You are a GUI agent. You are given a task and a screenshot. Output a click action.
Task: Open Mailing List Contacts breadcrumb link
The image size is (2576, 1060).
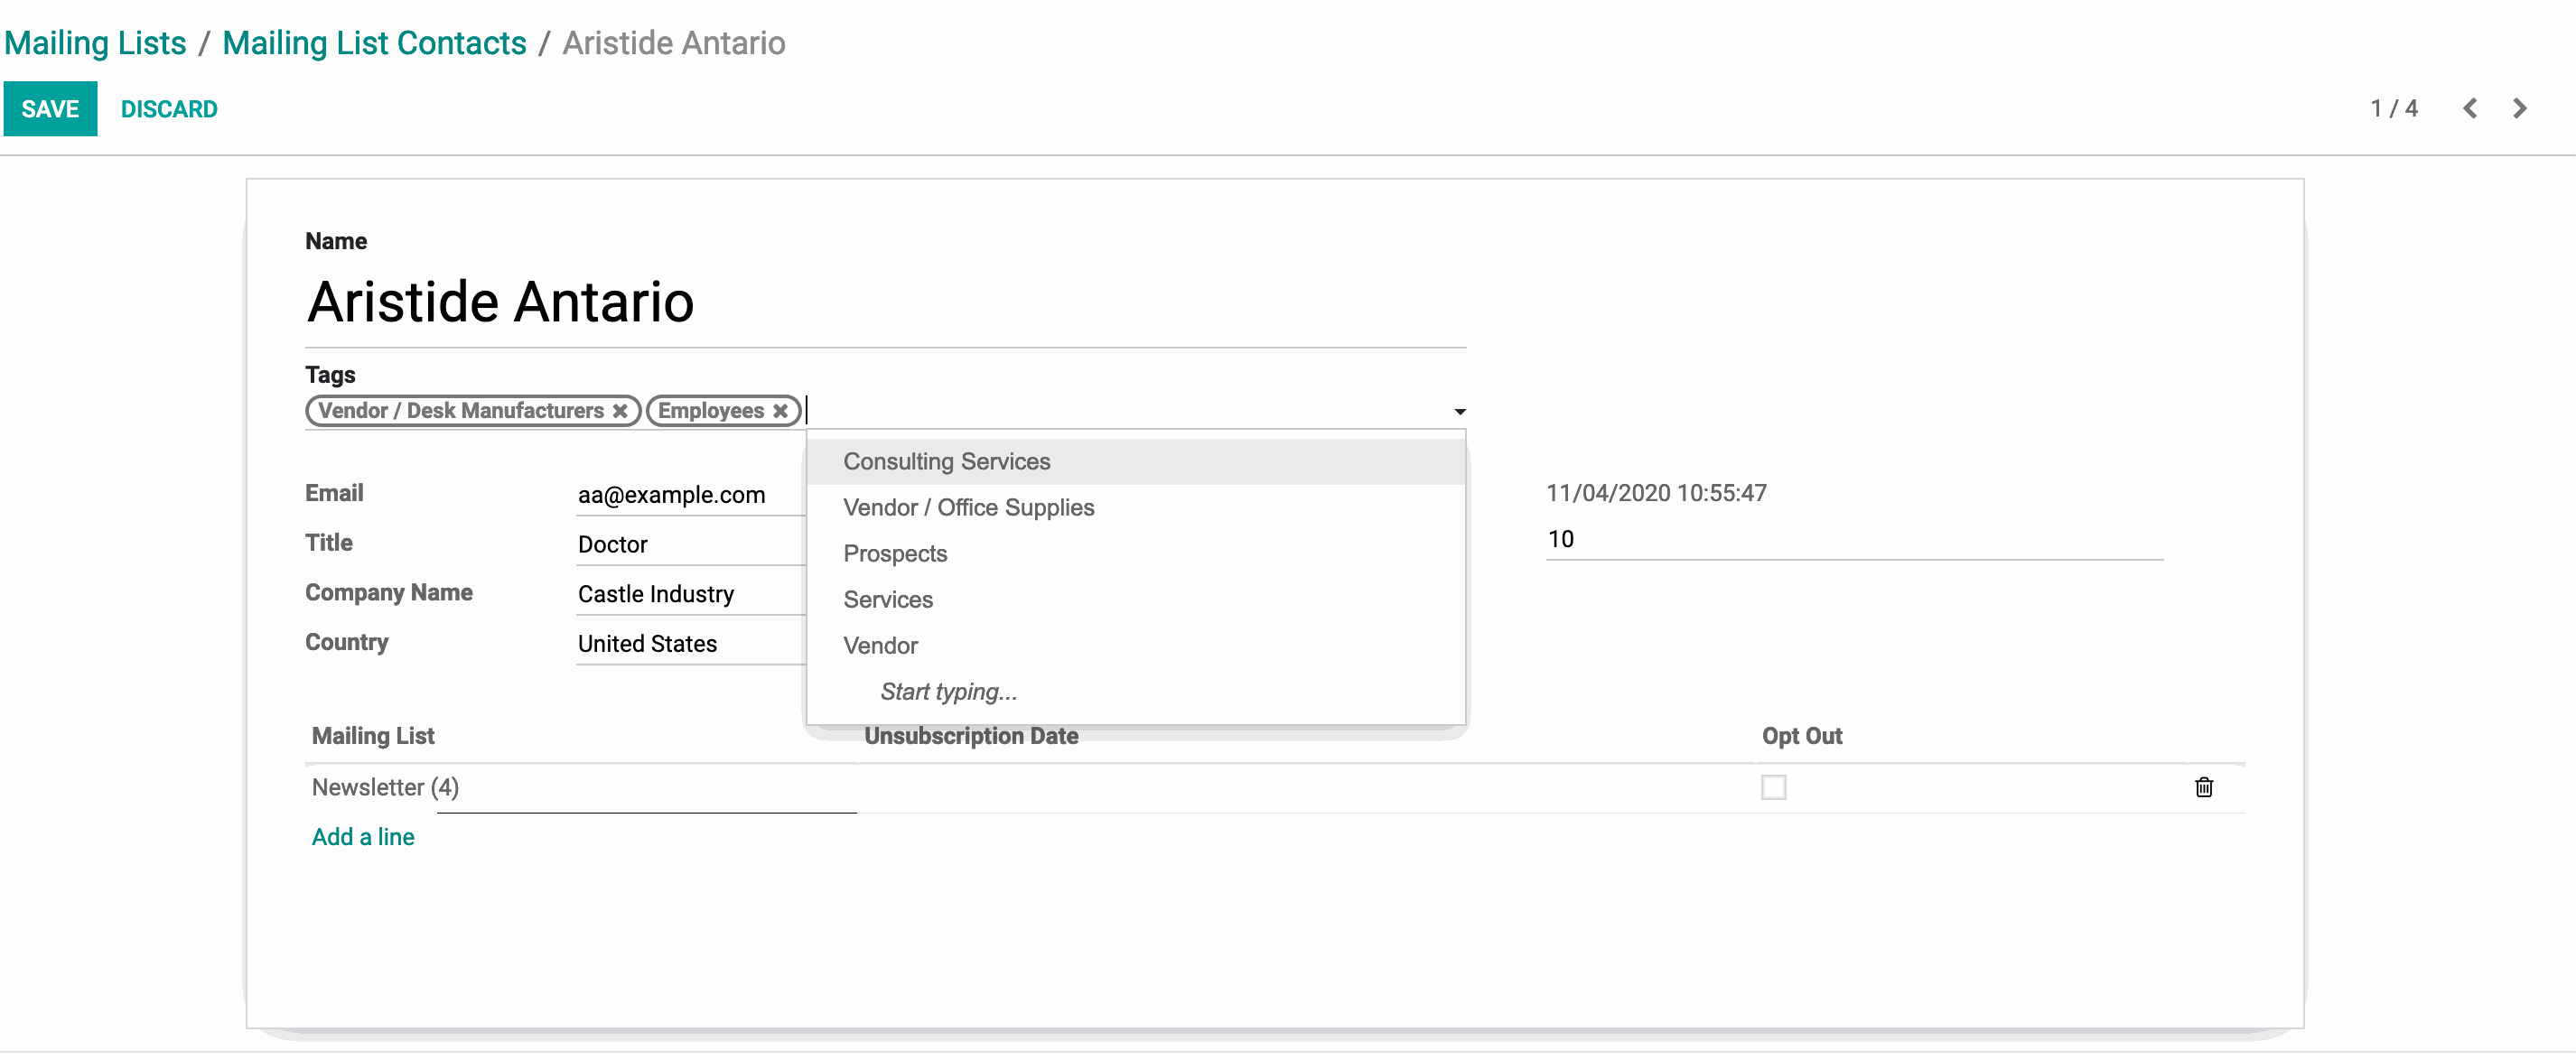click(x=374, y=43)
